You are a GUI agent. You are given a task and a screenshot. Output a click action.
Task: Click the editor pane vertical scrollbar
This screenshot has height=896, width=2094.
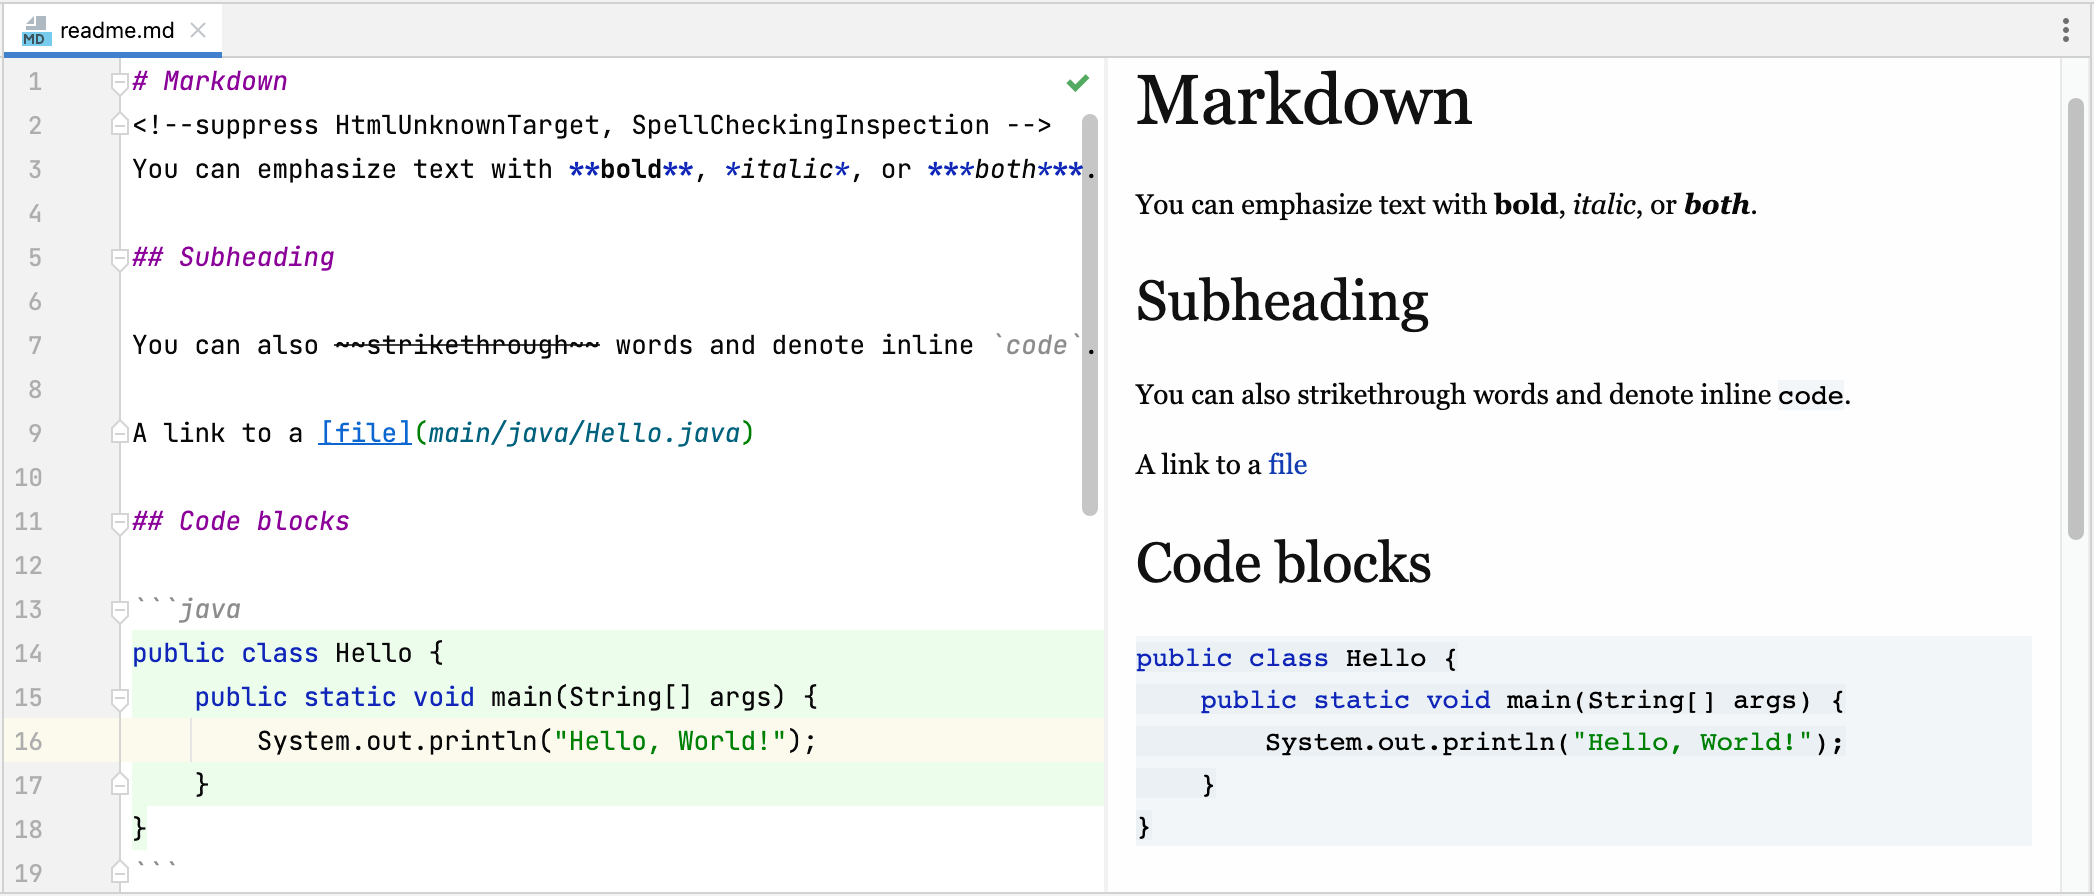pyautogui.click(x=1090, y=315)
